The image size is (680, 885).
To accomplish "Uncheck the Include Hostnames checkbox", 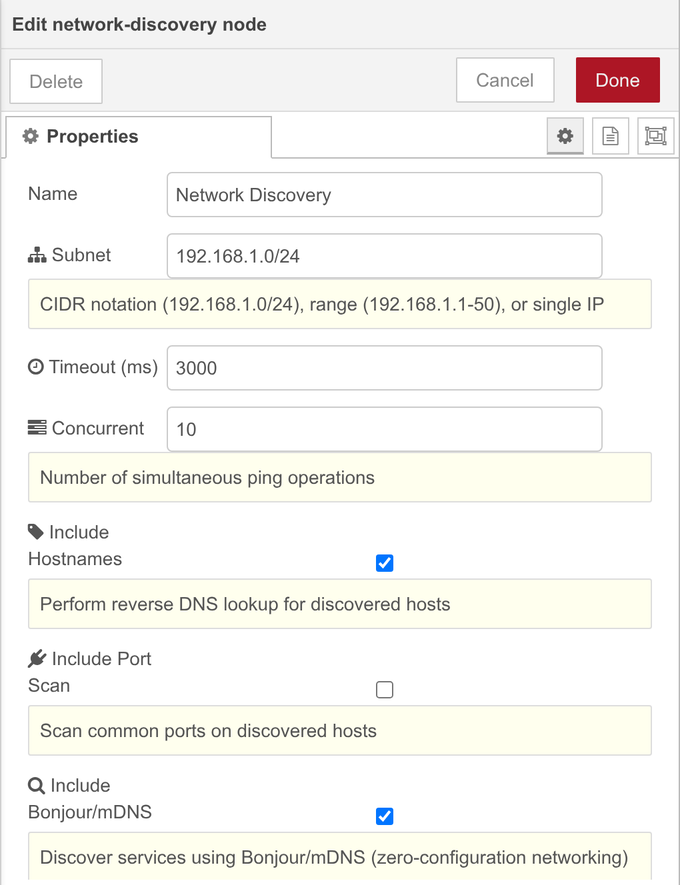I will coord(384,563).
